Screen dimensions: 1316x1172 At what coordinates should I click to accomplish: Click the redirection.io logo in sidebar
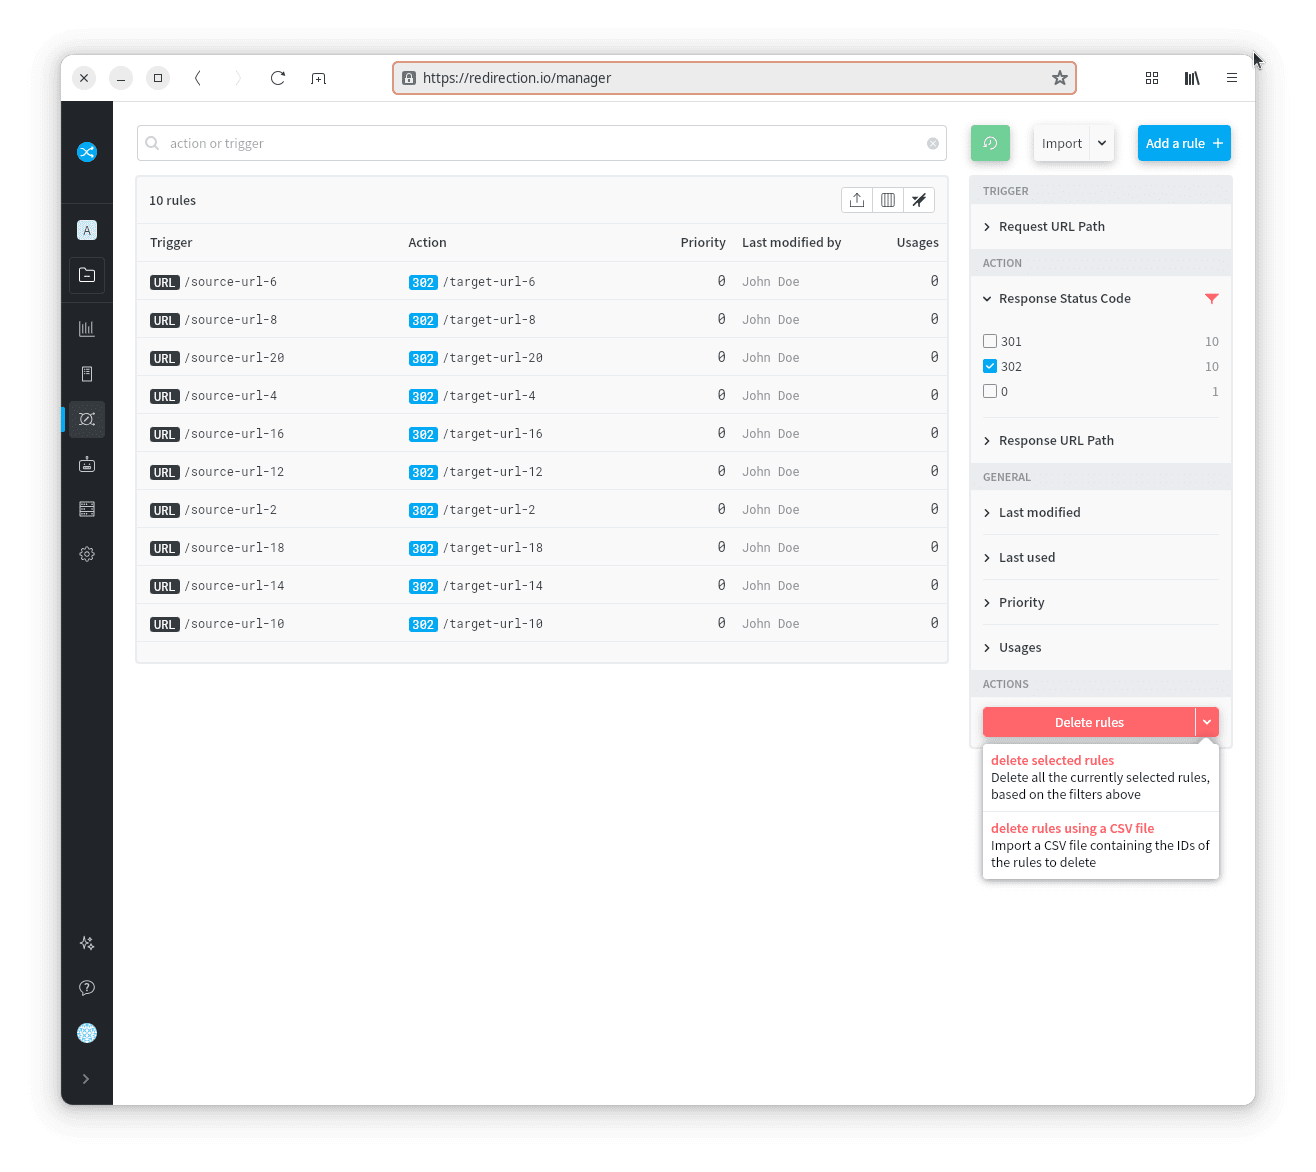(x=87, y=152)
